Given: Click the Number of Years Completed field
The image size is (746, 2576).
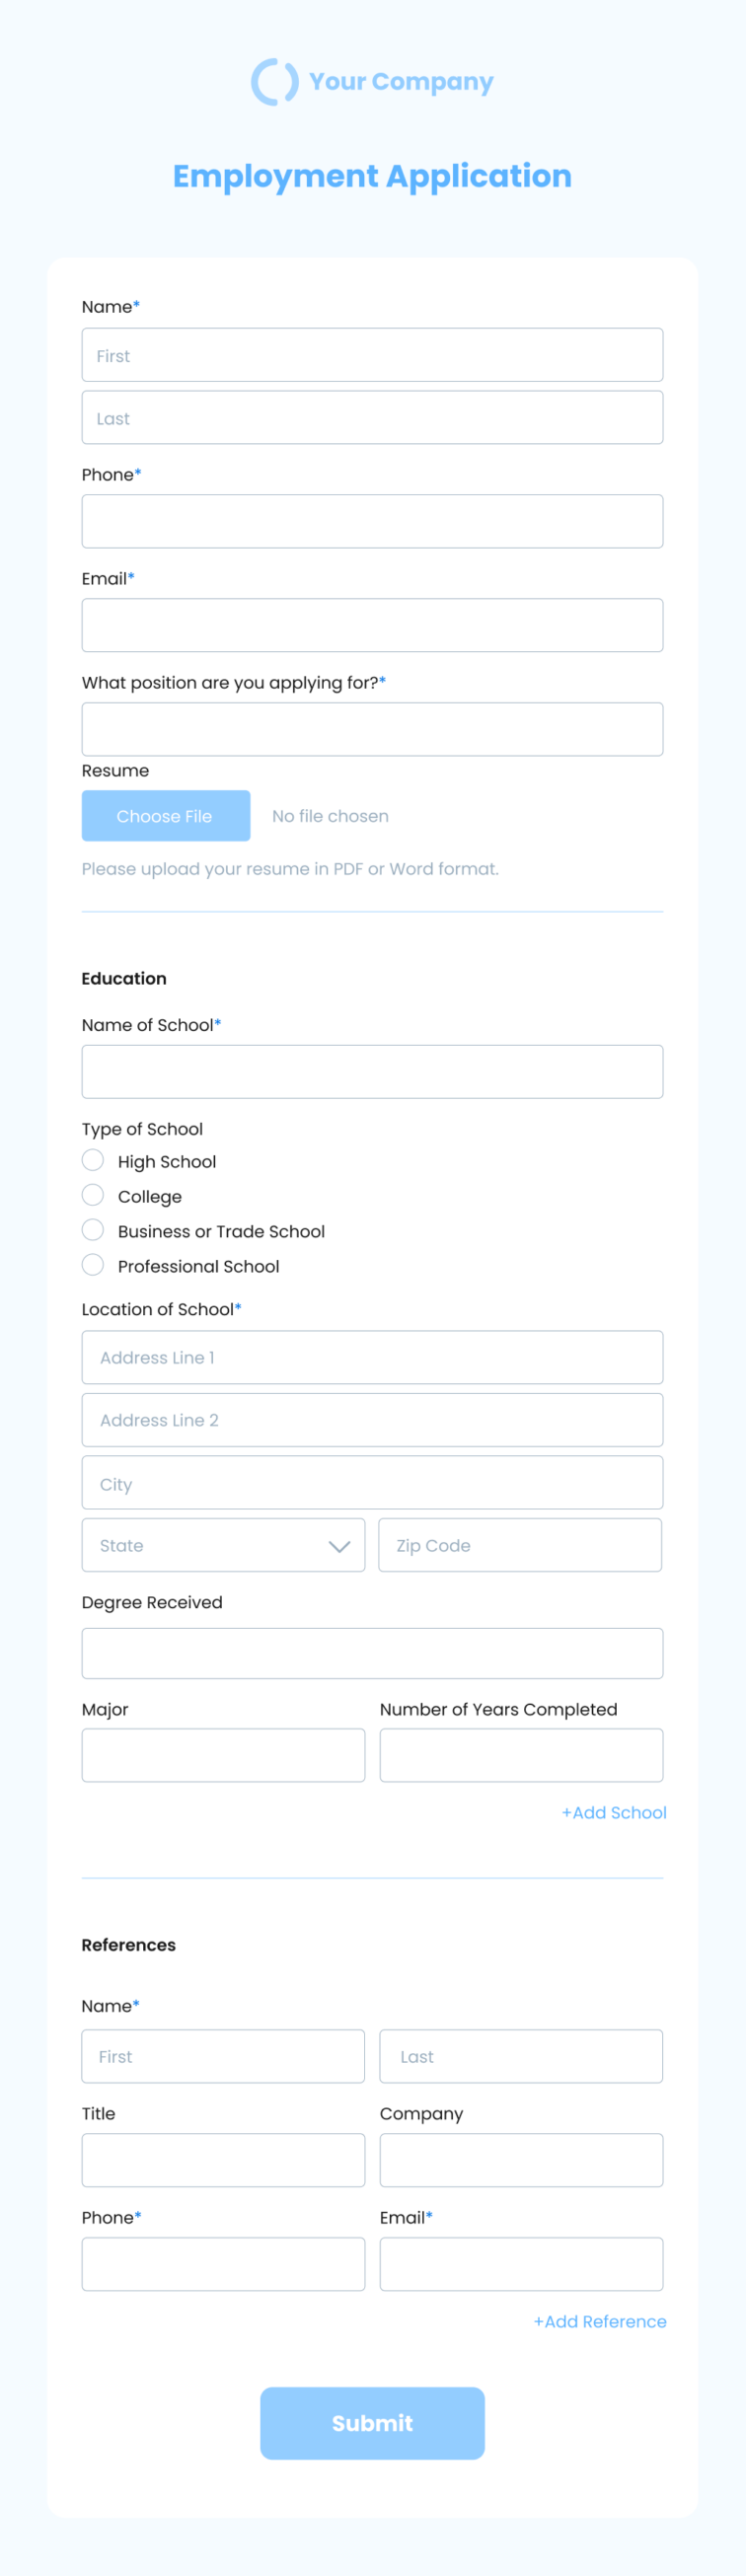Looking at the screenshot, I should (521, 1755).
